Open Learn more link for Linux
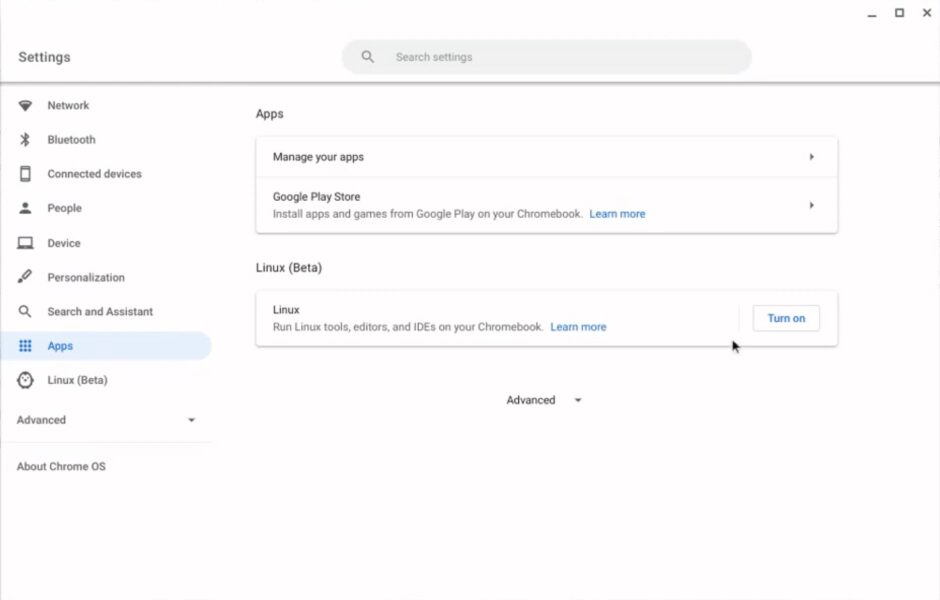Image resolution: width=940 pixels, height=600 pixels. pos(578,327)
